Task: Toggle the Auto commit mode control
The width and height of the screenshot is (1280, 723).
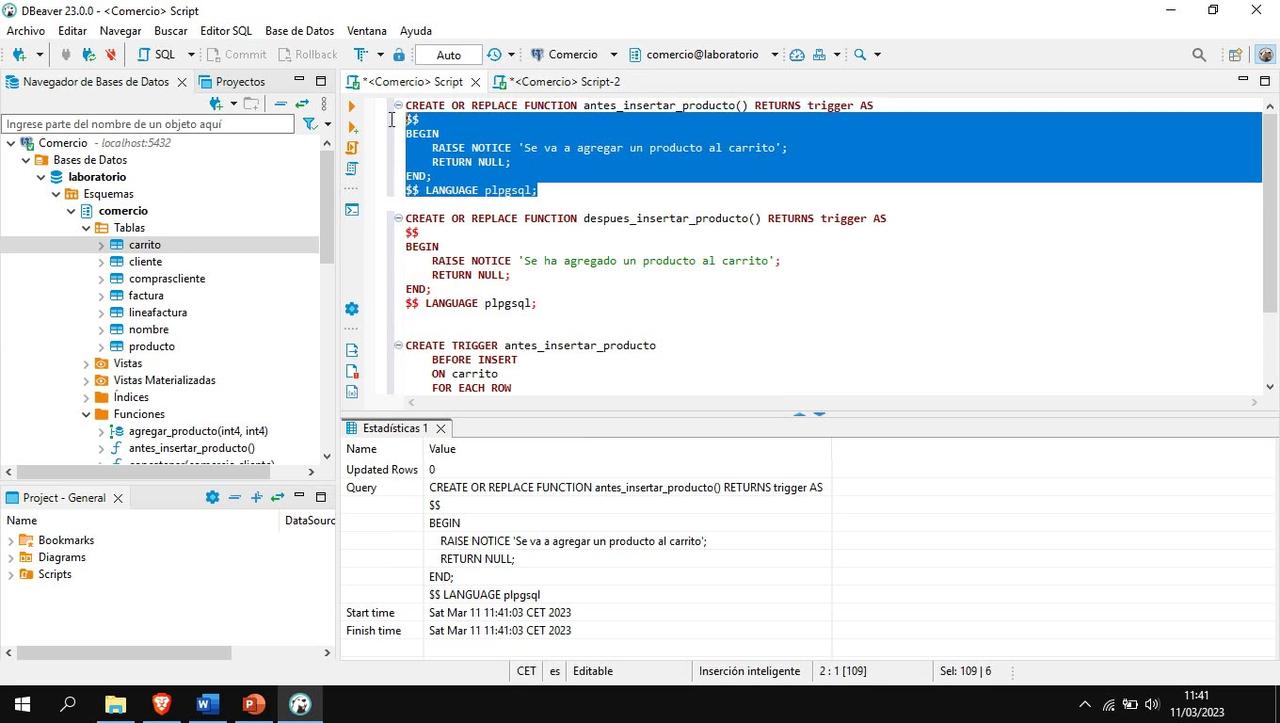Action: click(448, 54)
